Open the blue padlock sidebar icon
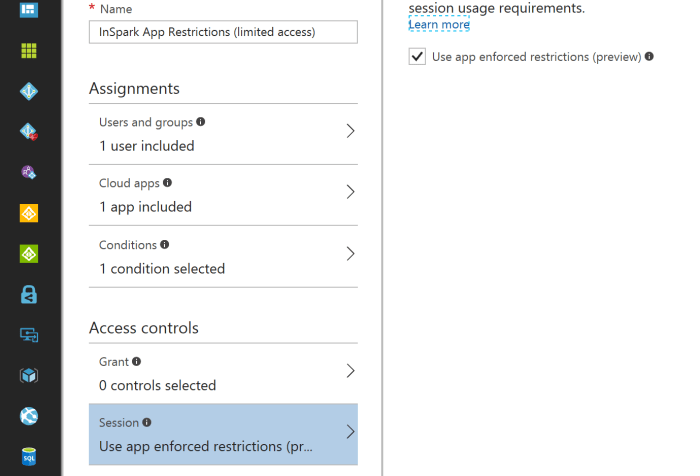Viewport: 700px width, 476px height. pos(29,295)
